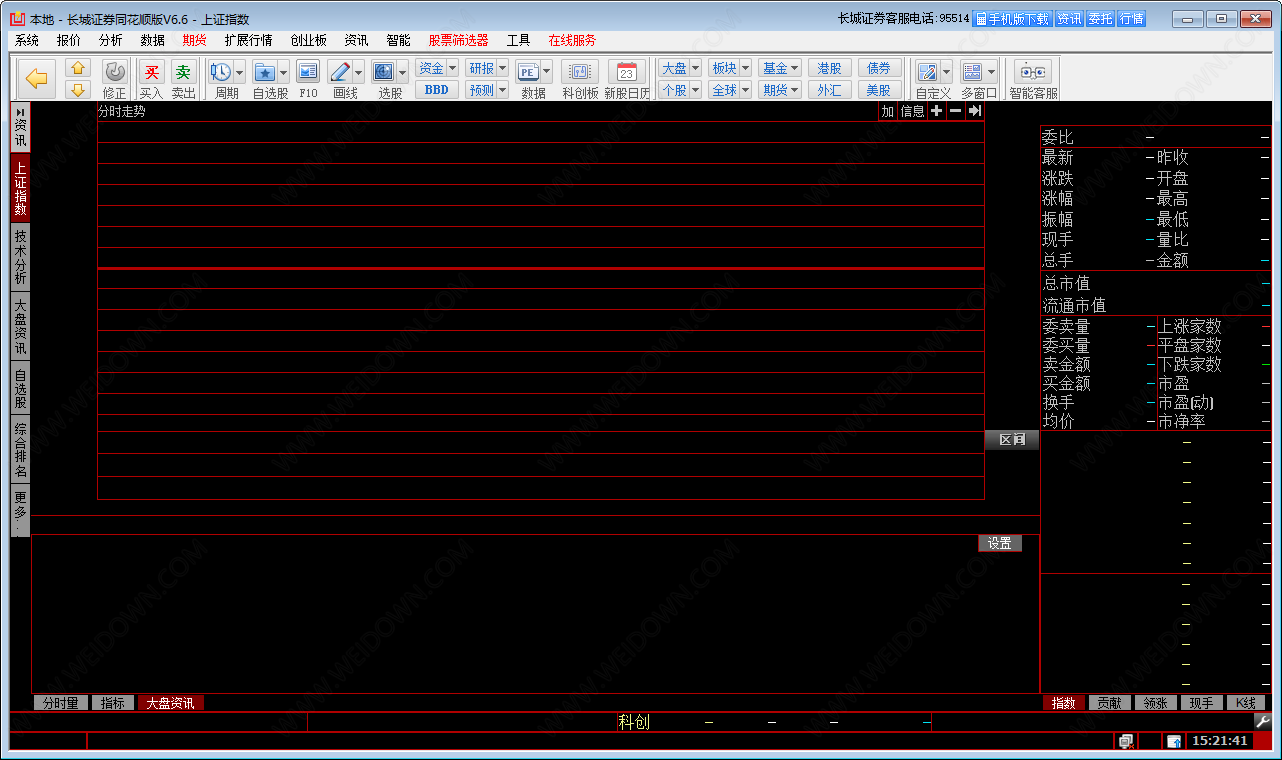Image resolution: width=1282 pixels, height=760 pixels.
Task: Open the 在线服务 menu
Action: click(572, 40)
